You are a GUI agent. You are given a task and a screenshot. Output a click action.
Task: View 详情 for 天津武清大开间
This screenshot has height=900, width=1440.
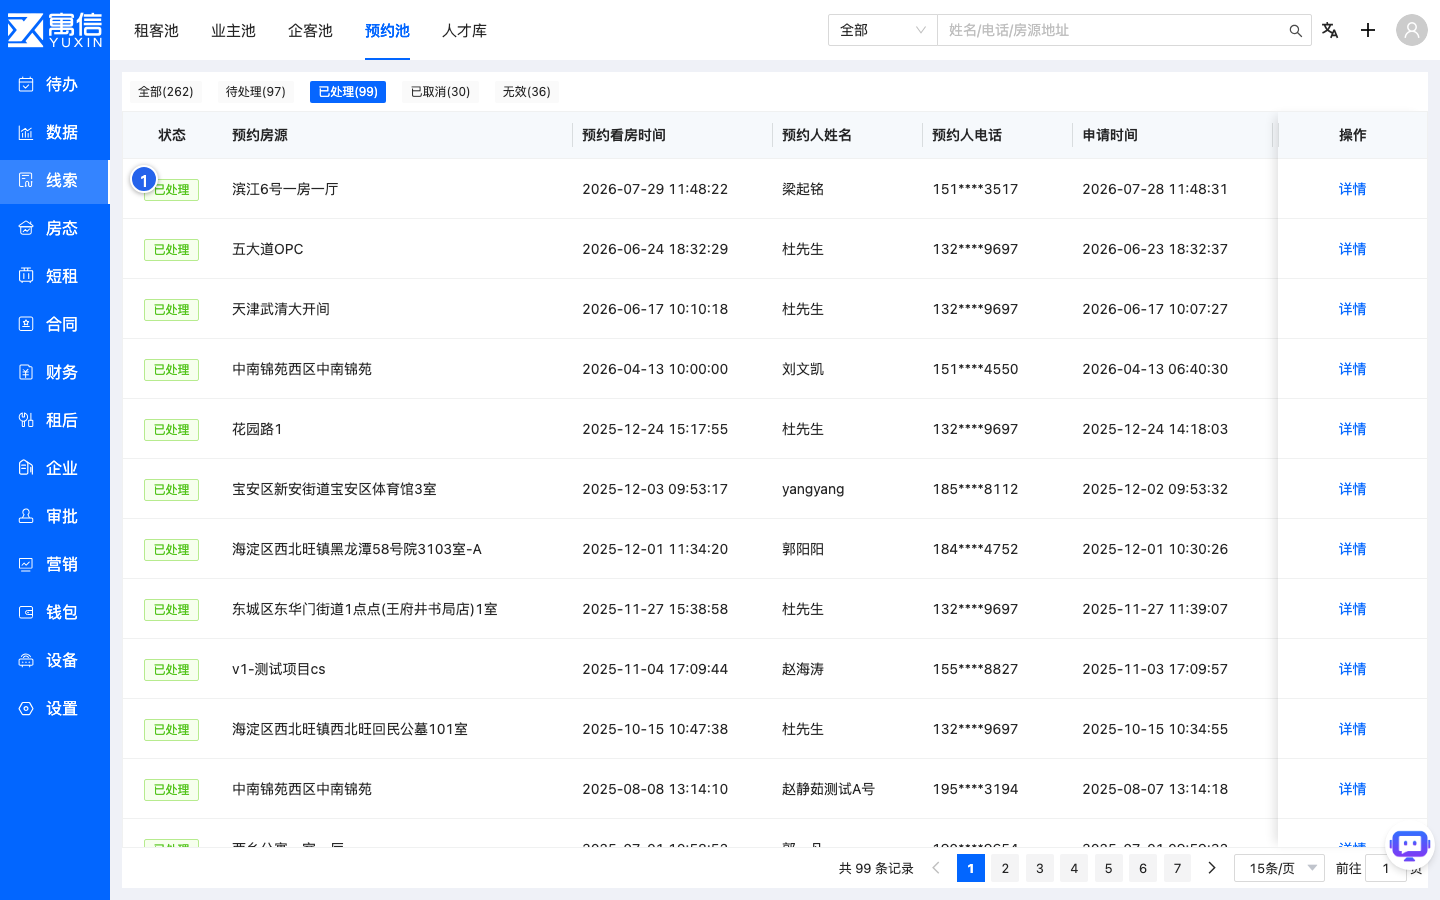1352,309
